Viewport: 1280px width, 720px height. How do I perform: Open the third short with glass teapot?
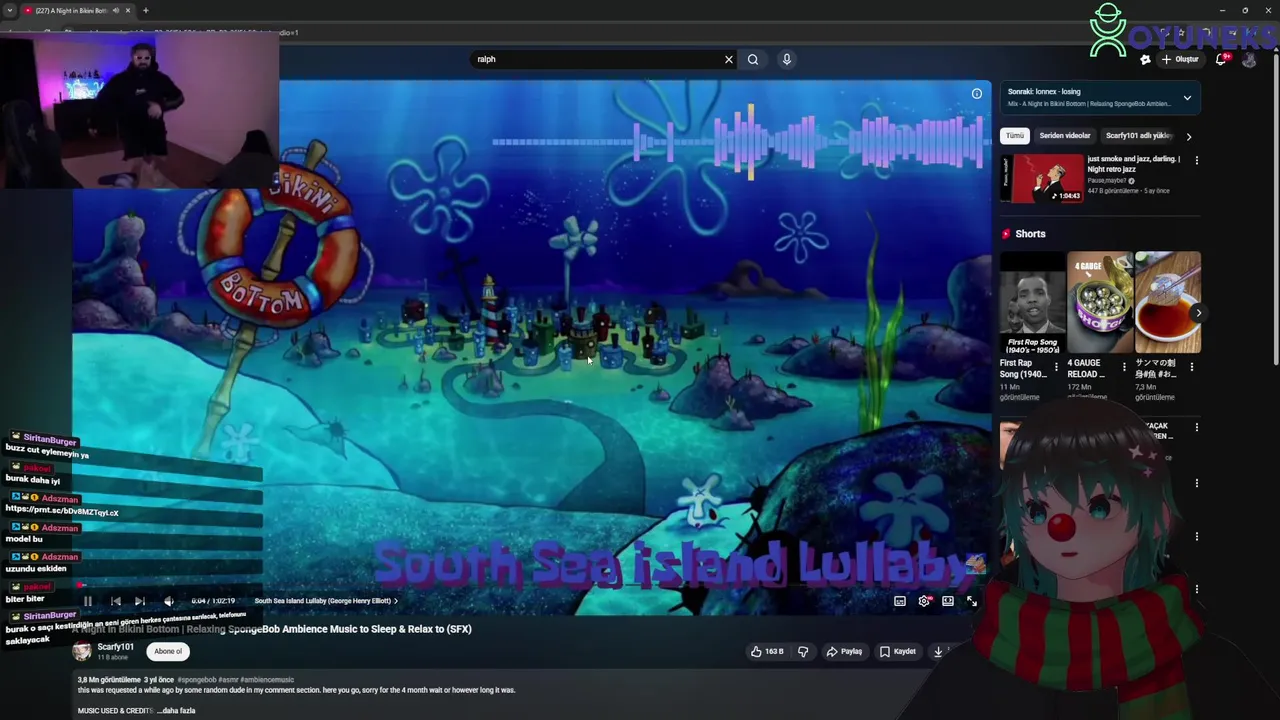pyautogui.click(x=1168, y=303)
